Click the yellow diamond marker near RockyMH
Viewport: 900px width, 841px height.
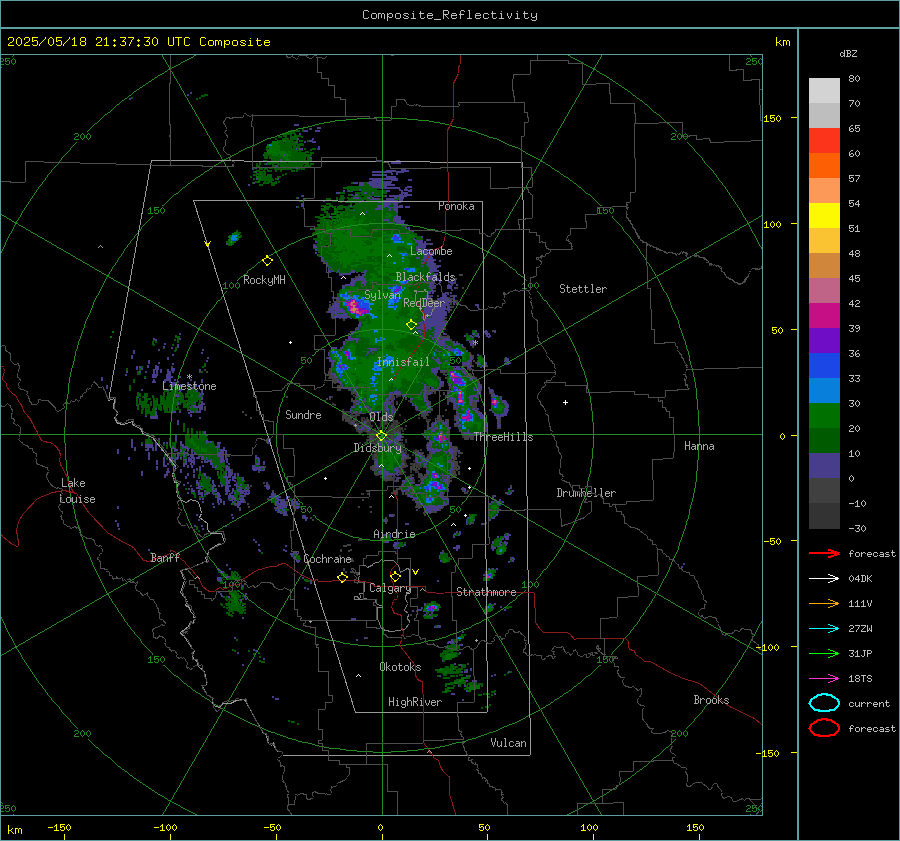(x=267, y=261)
